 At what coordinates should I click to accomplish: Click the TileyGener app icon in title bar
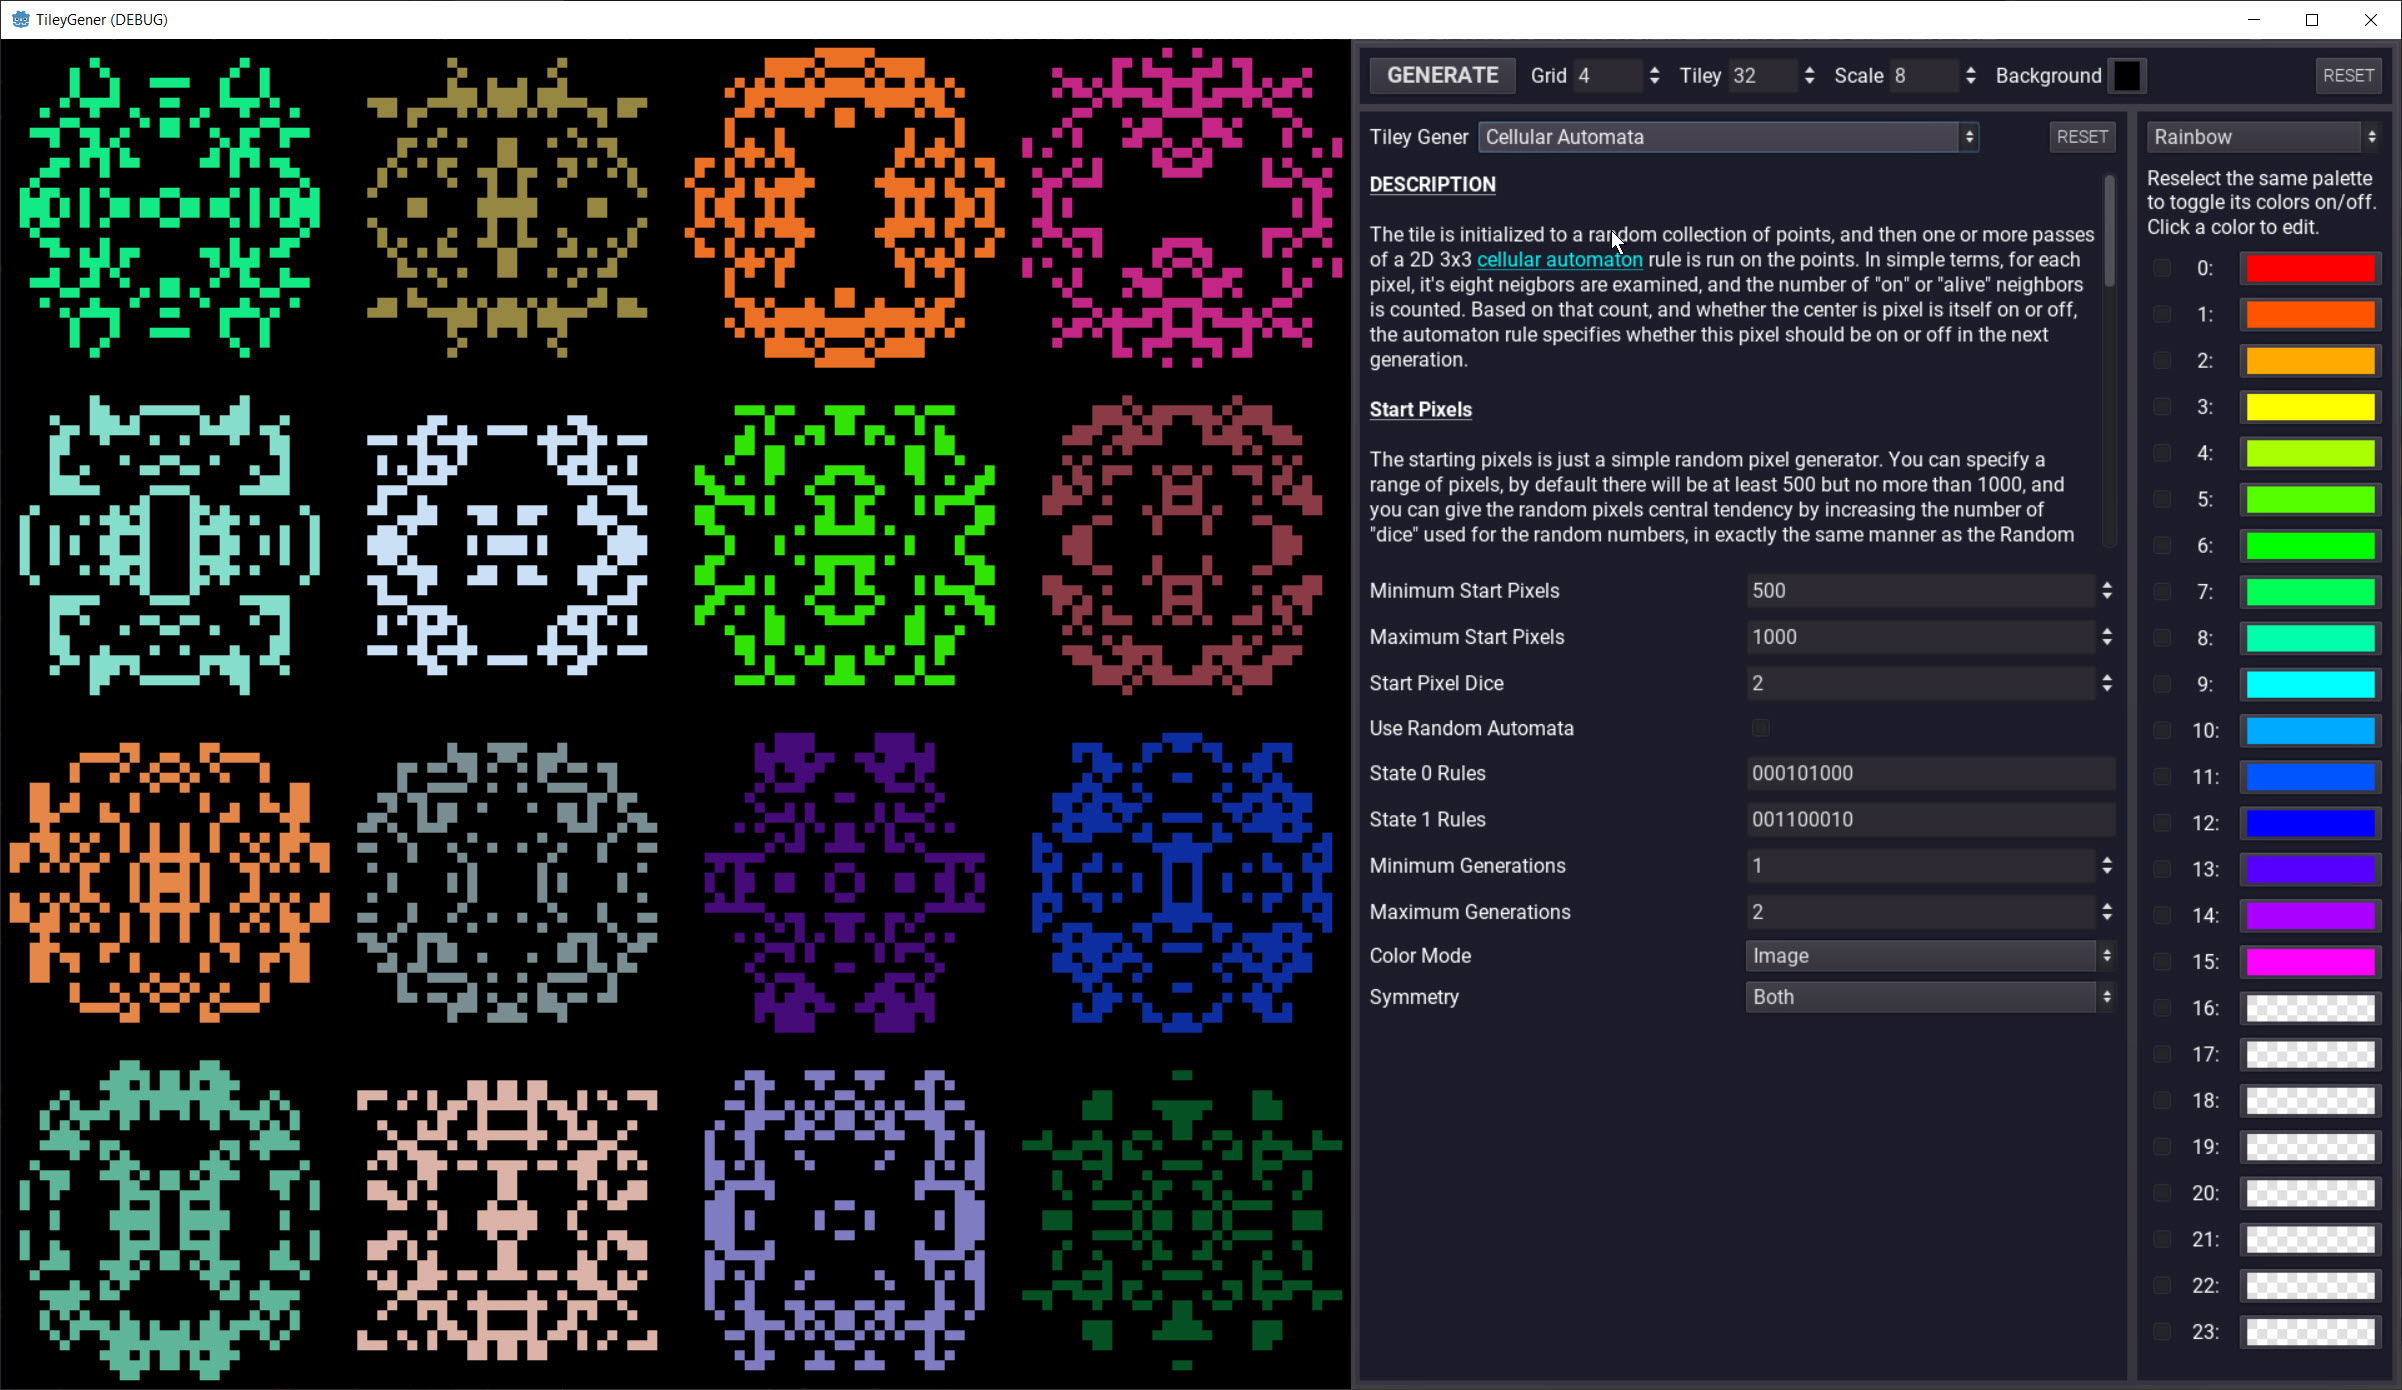tap(20, 19)
